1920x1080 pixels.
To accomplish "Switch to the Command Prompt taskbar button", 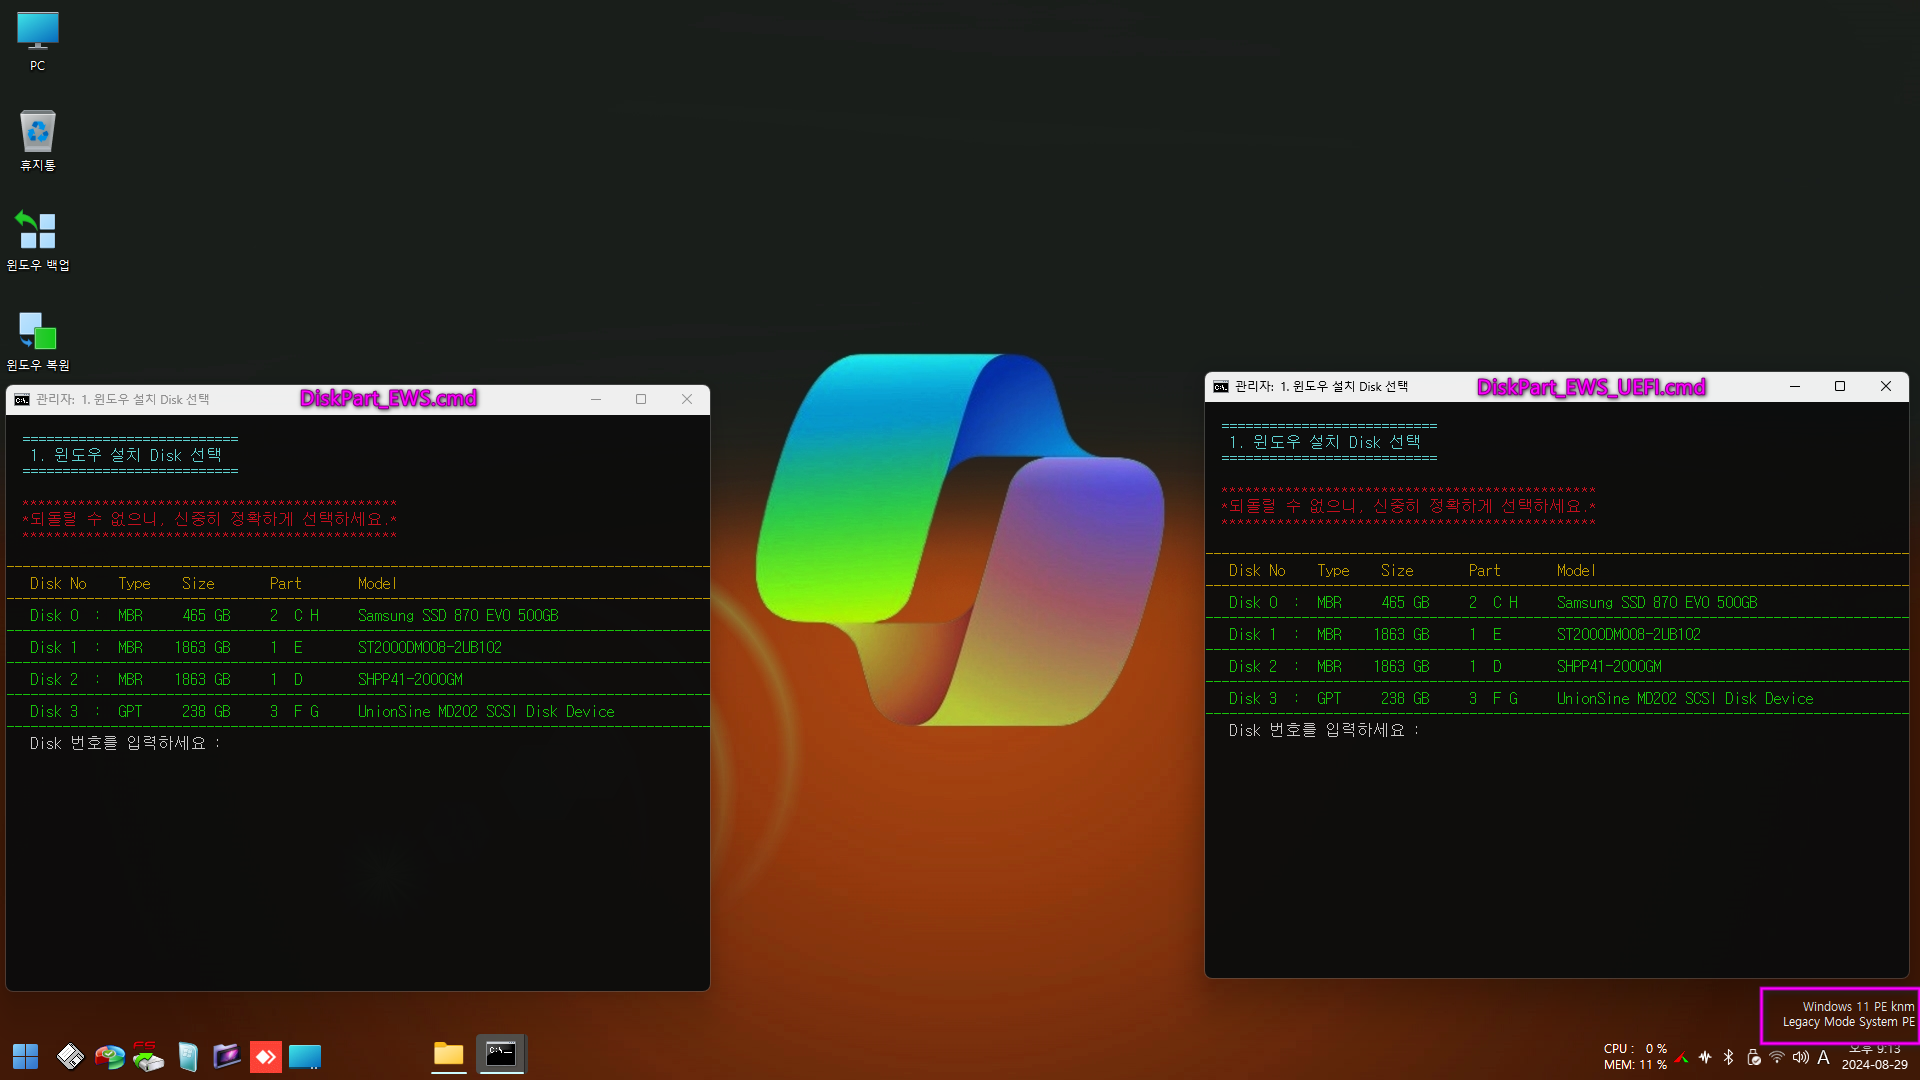I will tap(501, 1054).
